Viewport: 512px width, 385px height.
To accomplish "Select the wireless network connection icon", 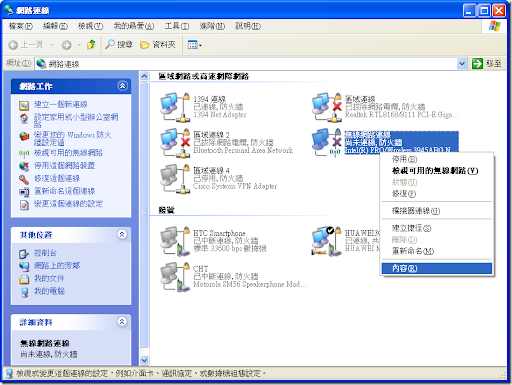I will [326, 142].
